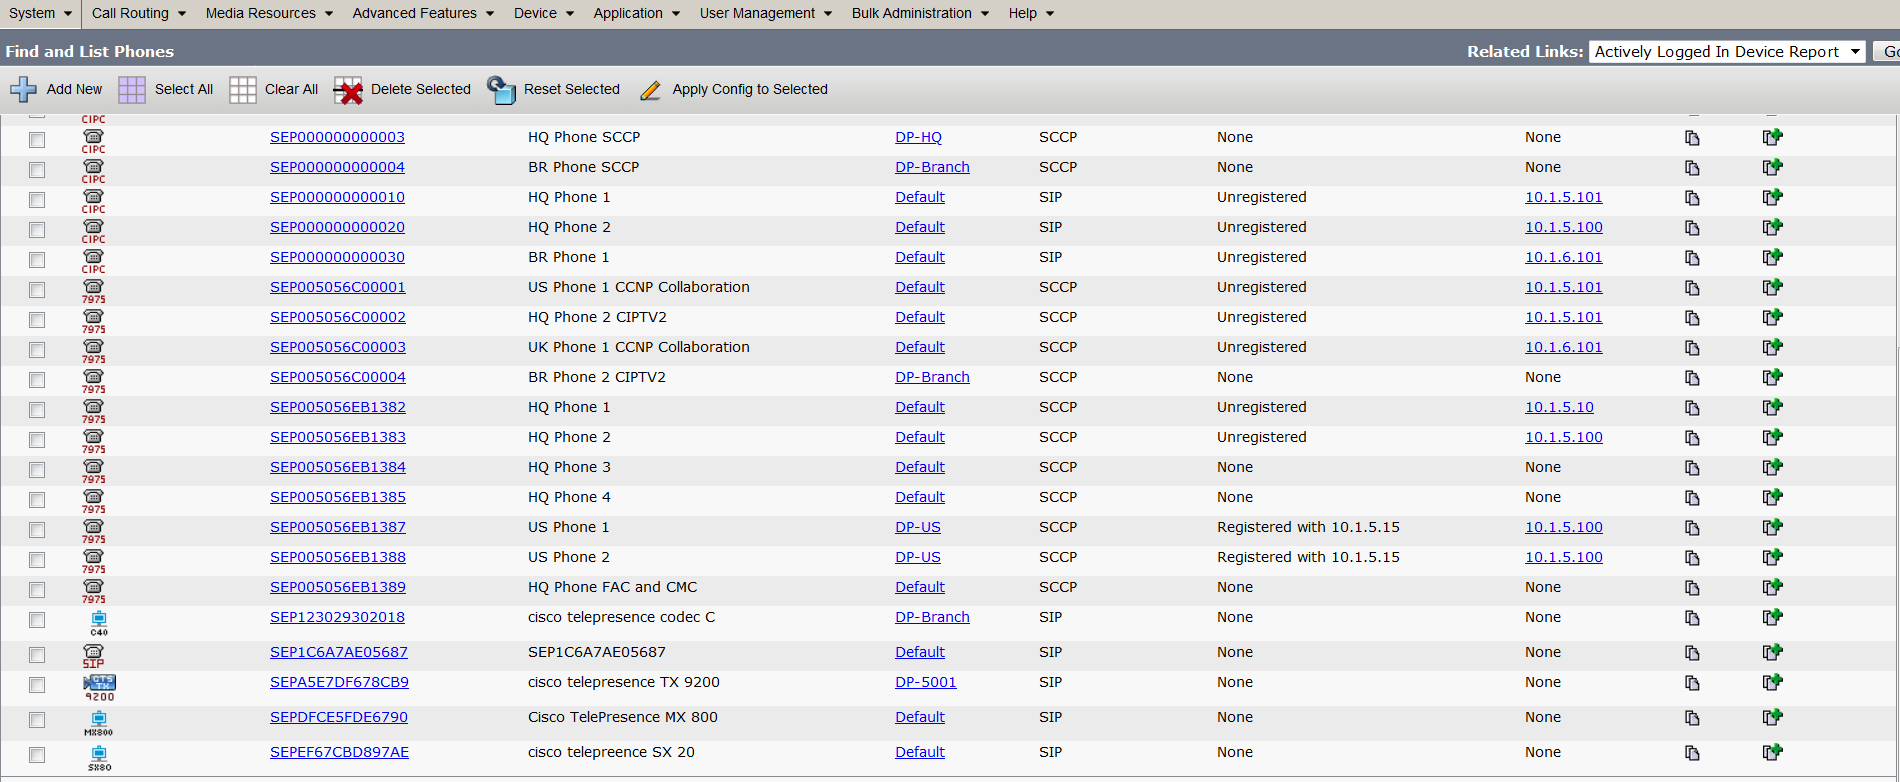This screenshot has width=1900, height=782.
Task: Open the Bulk Administration menu
Action: pos(920,13)
